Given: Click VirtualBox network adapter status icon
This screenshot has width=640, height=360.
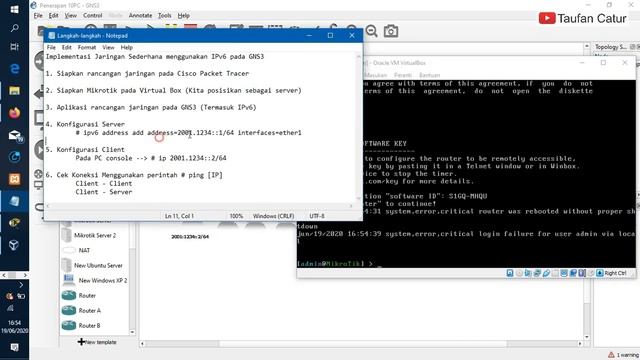Looking at the screenshot, I should click(537, 273).
